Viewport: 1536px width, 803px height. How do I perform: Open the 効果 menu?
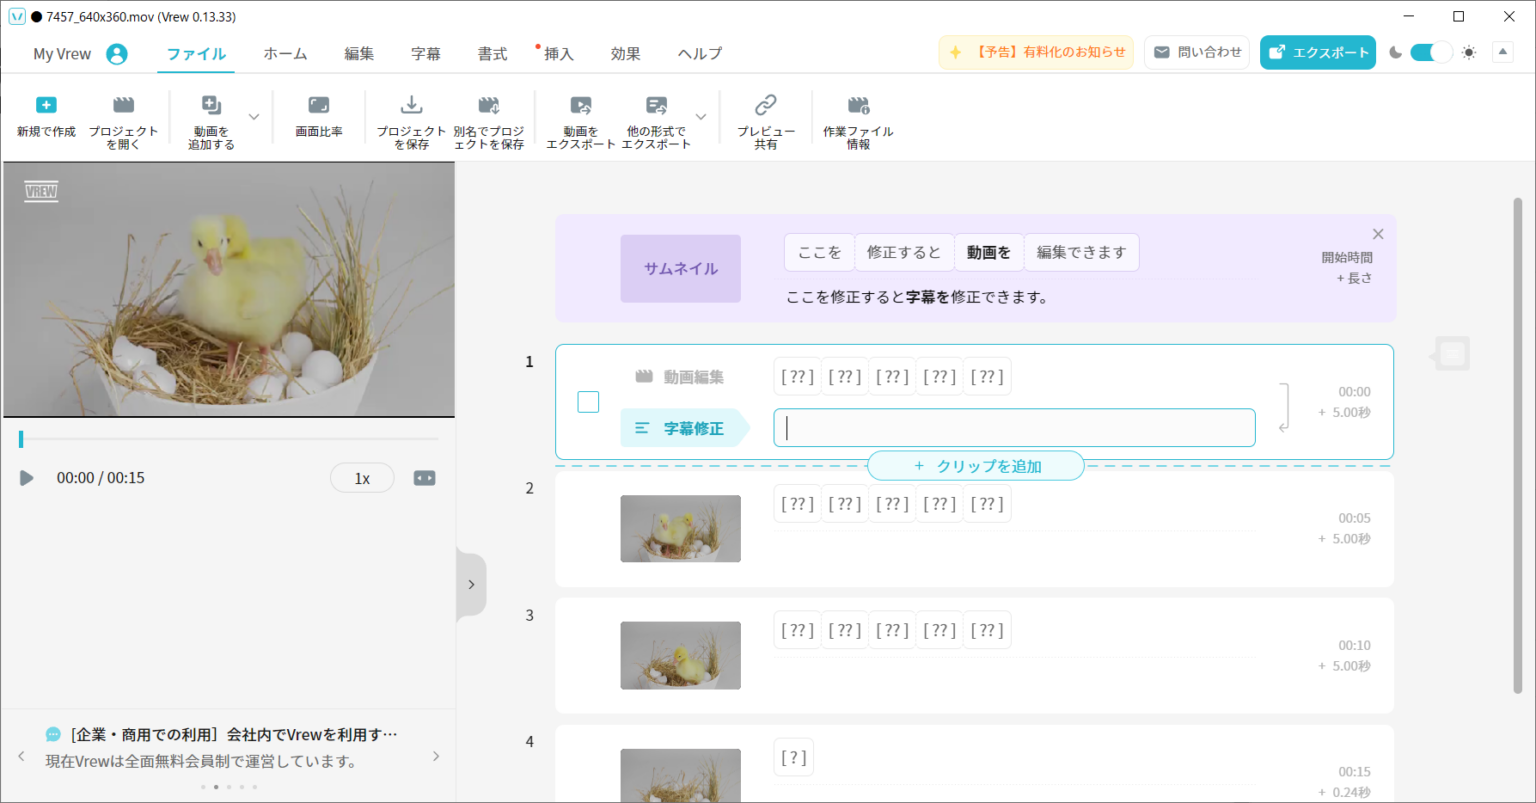(x=625, y=53)
